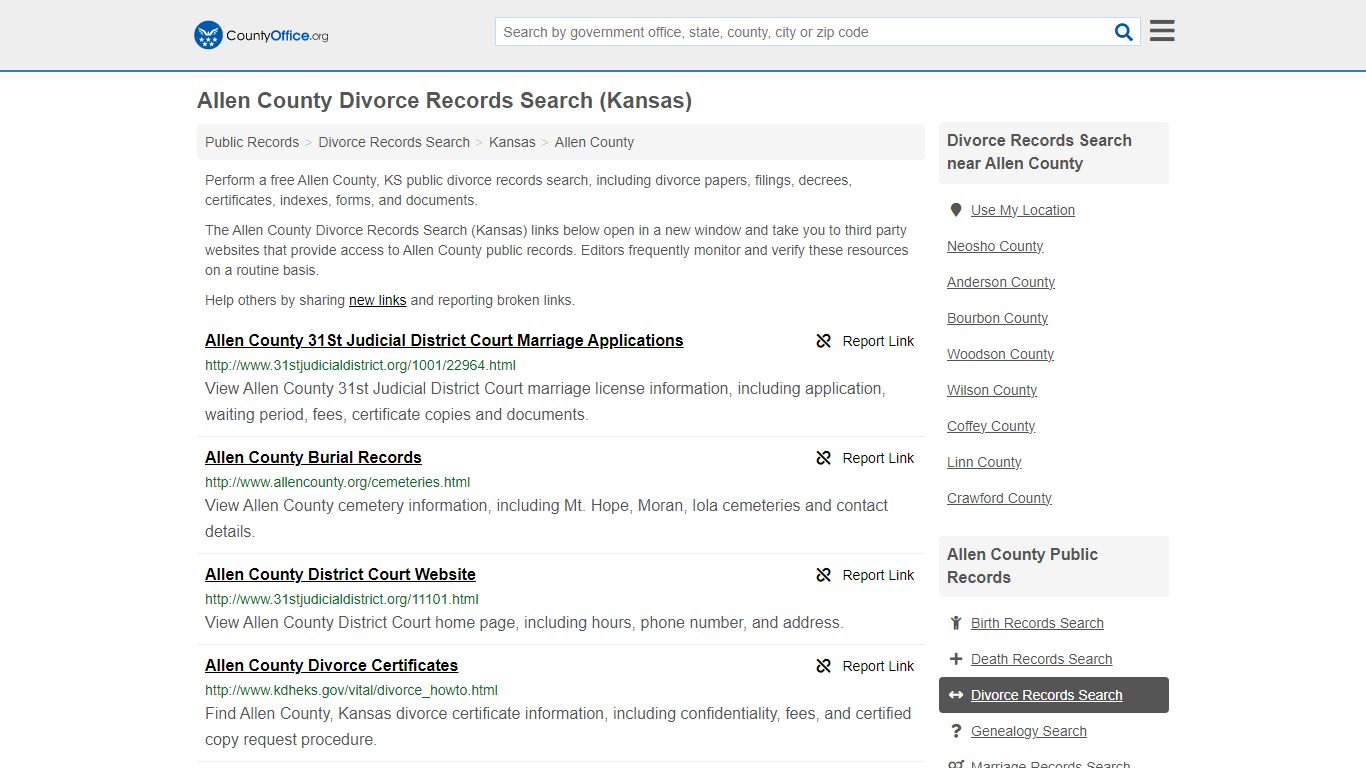Go to Wilson County
Screen dimensions: 1366x768
click(x=992, y=390)
